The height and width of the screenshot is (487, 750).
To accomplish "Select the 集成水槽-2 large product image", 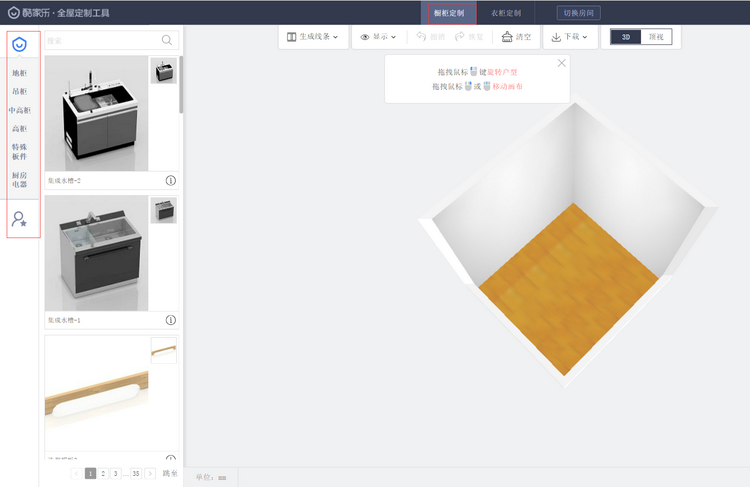I will click(97, 113).
